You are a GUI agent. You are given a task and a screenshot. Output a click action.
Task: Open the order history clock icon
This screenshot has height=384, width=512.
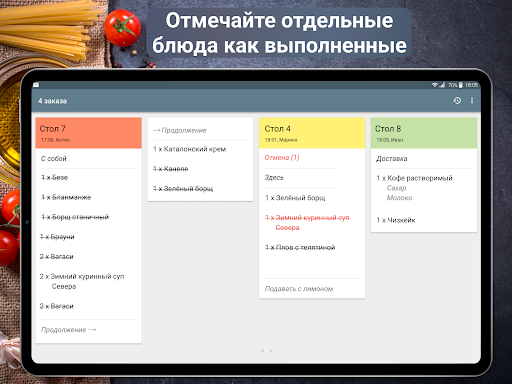pyautogui.click(x=457, y=100)
